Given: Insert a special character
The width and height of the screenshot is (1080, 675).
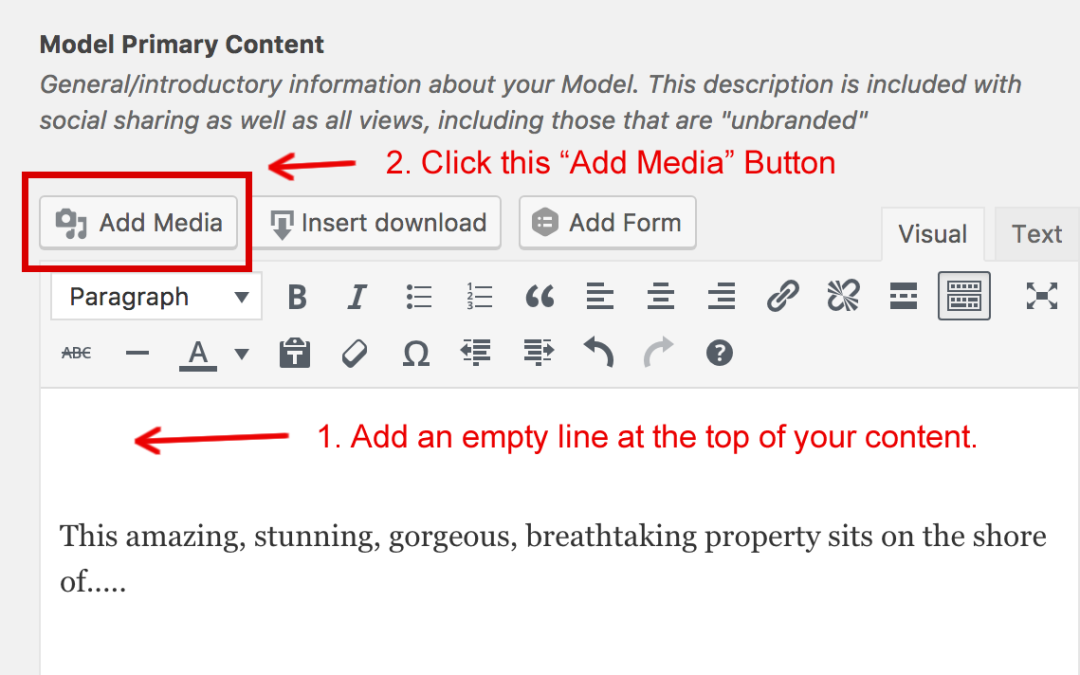Looking at the screenshot, I should tap(416, 352).
